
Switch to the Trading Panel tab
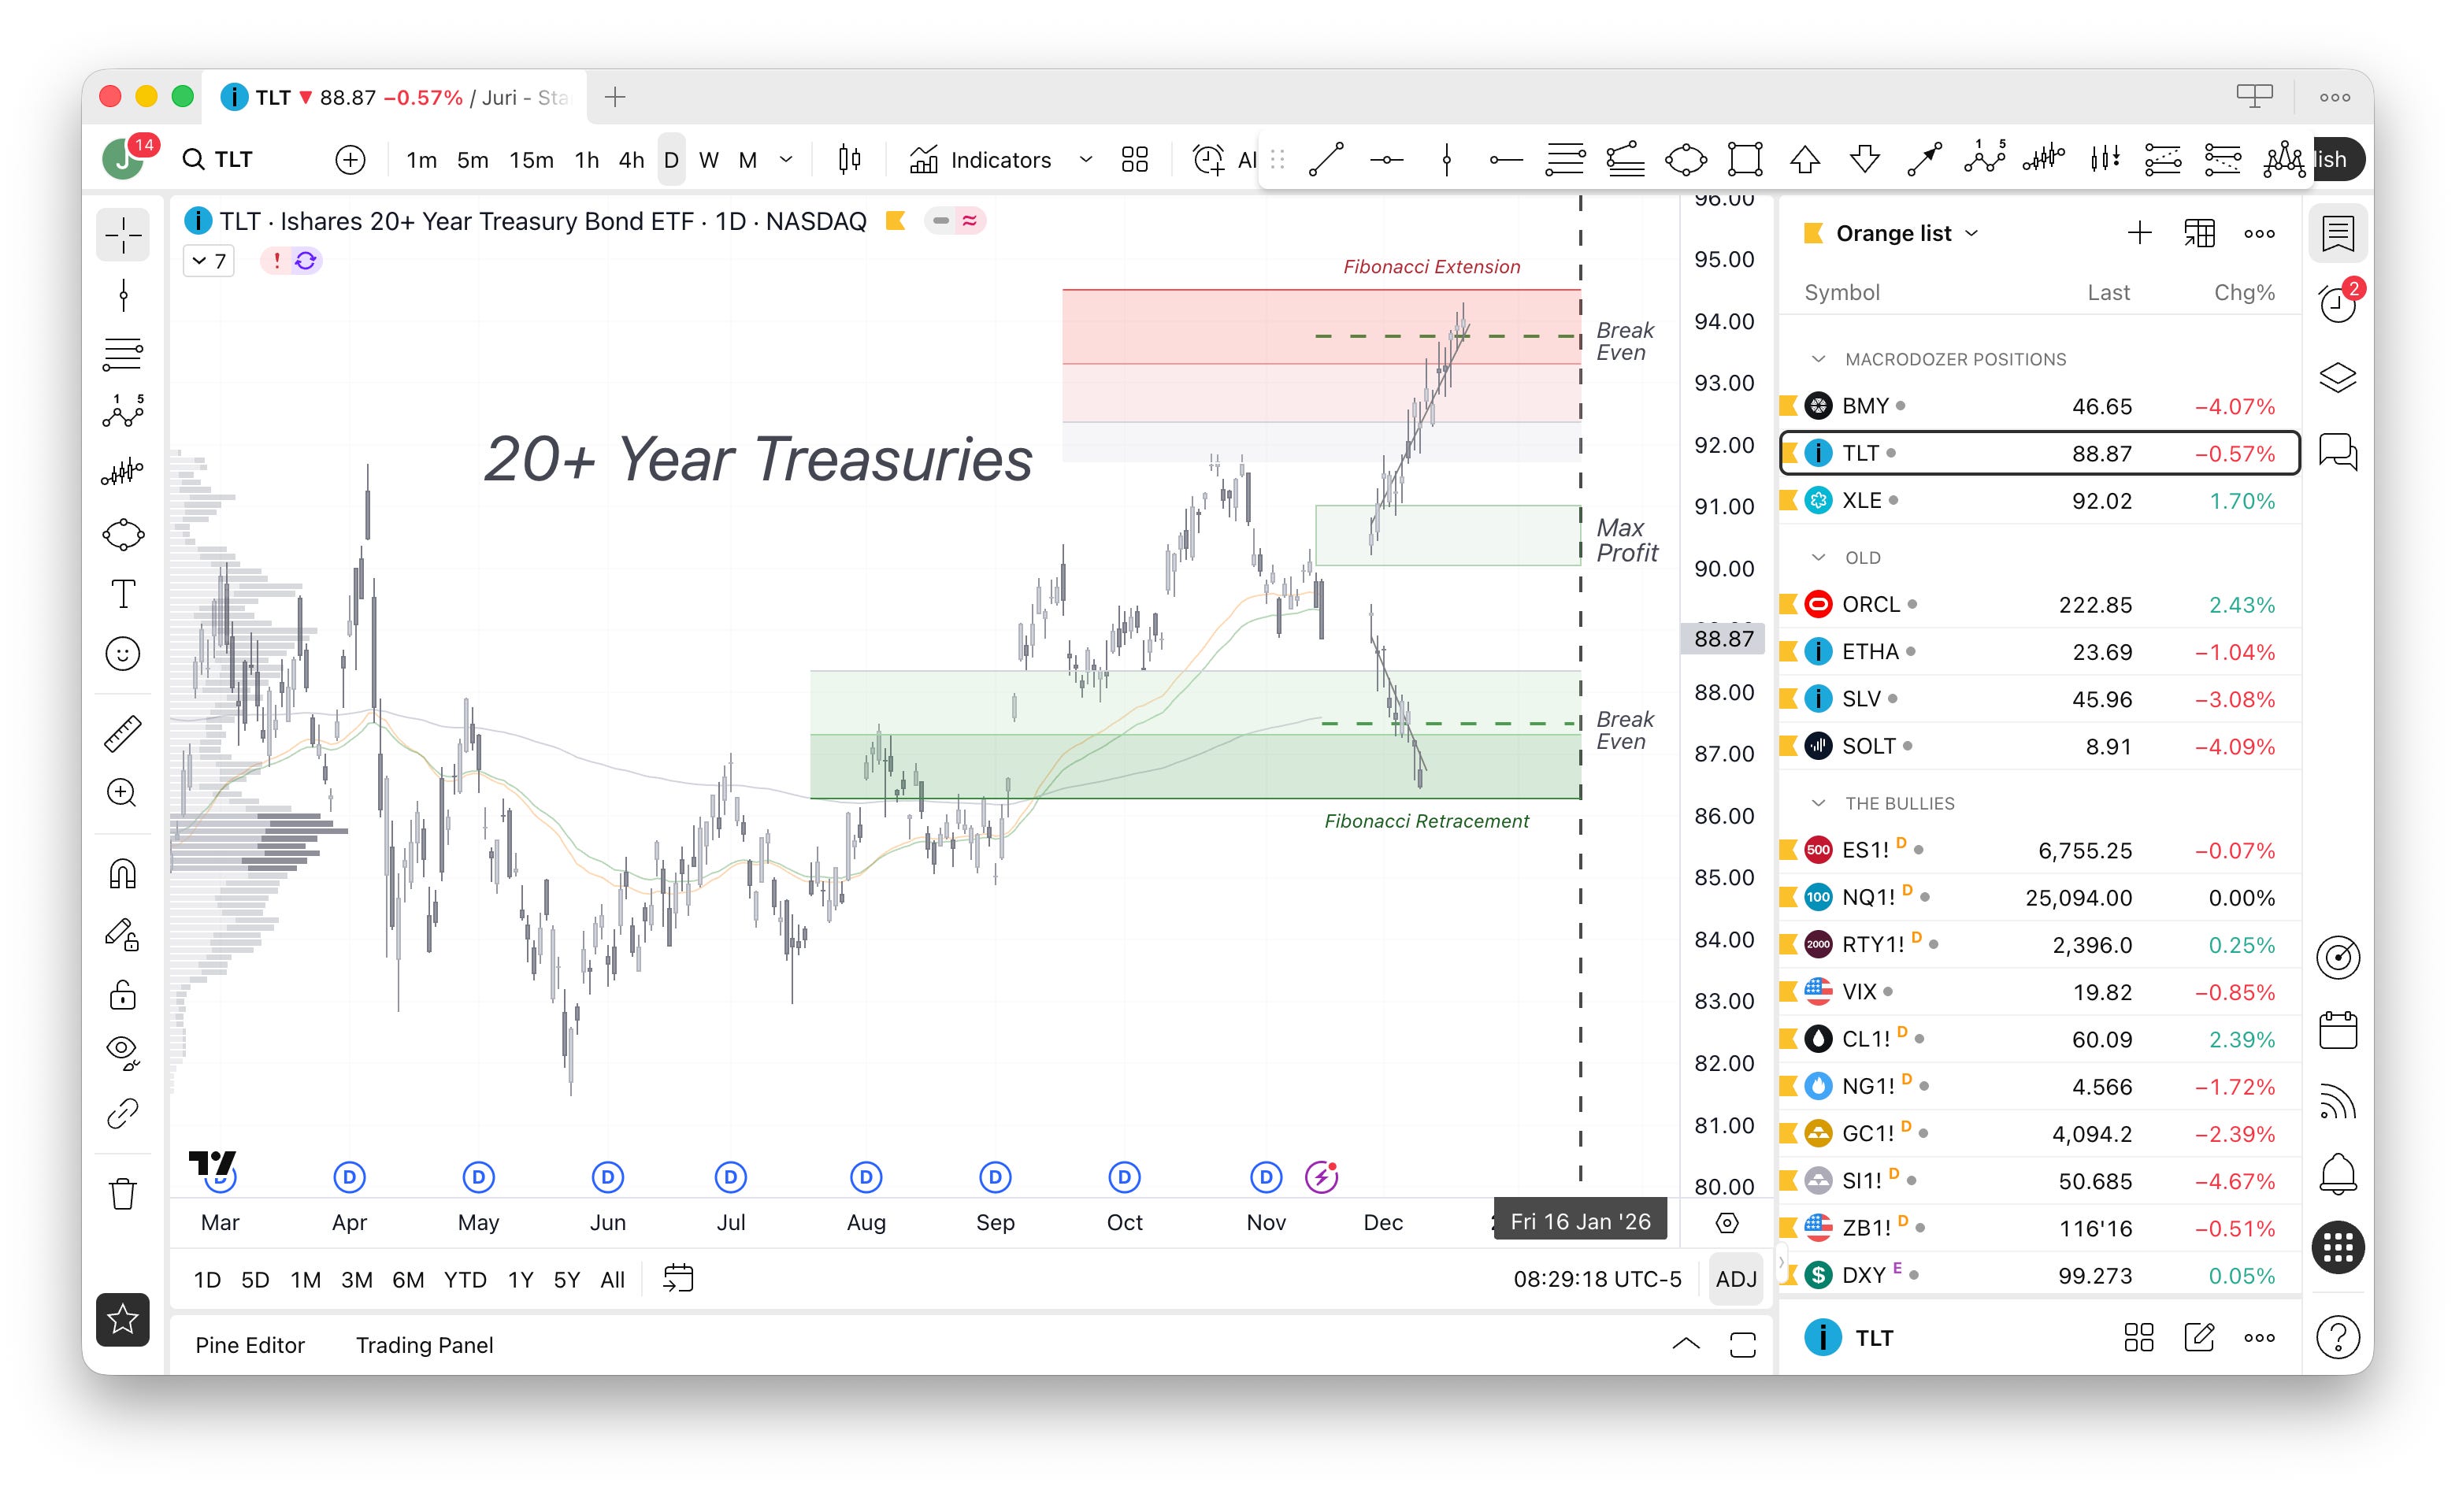(424, 1345)
